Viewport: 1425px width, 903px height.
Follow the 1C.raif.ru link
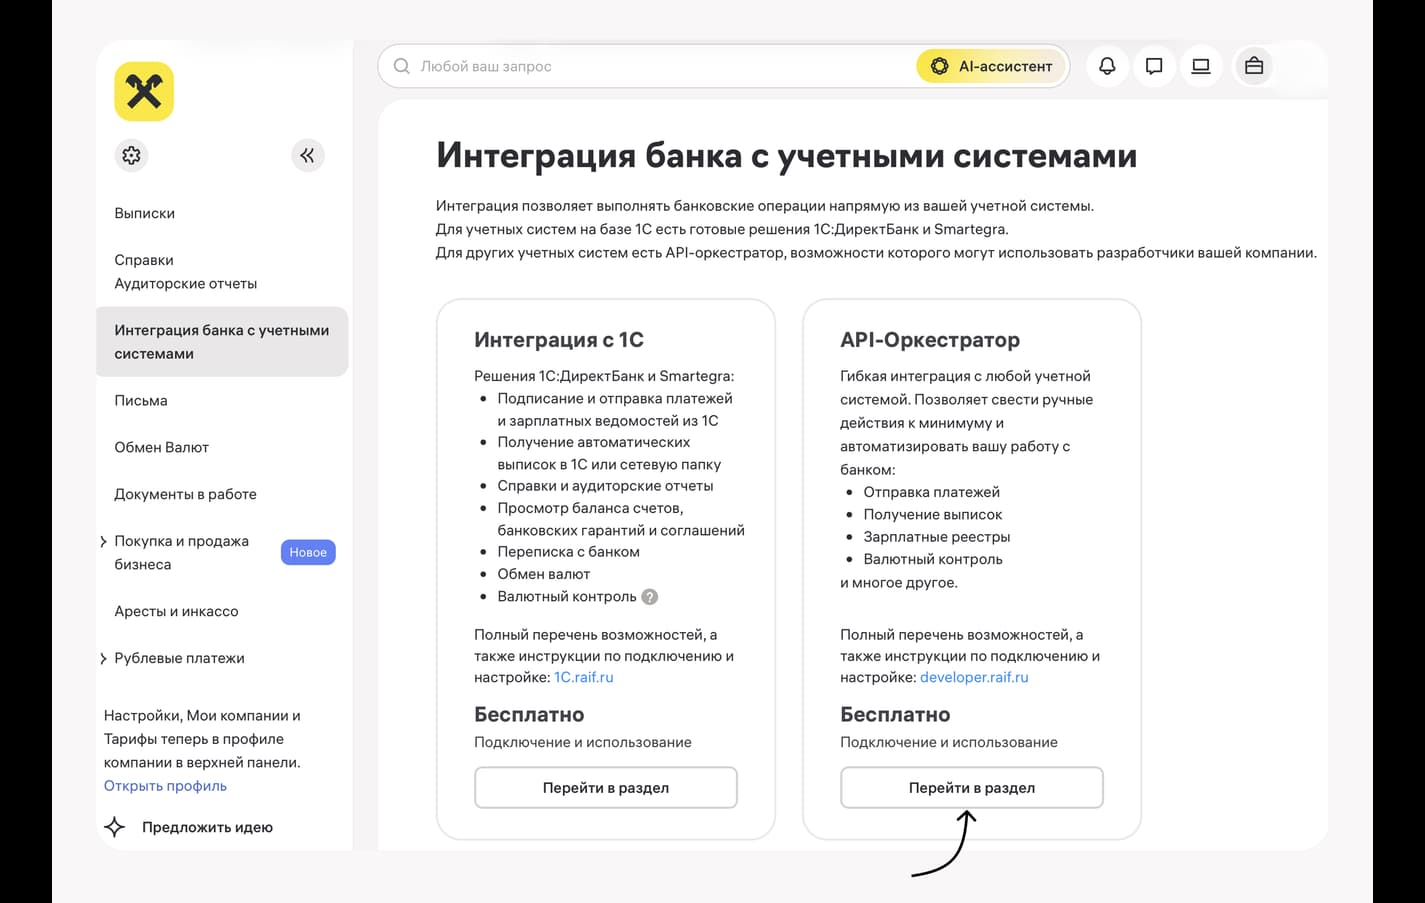click(x=584, y=677)
